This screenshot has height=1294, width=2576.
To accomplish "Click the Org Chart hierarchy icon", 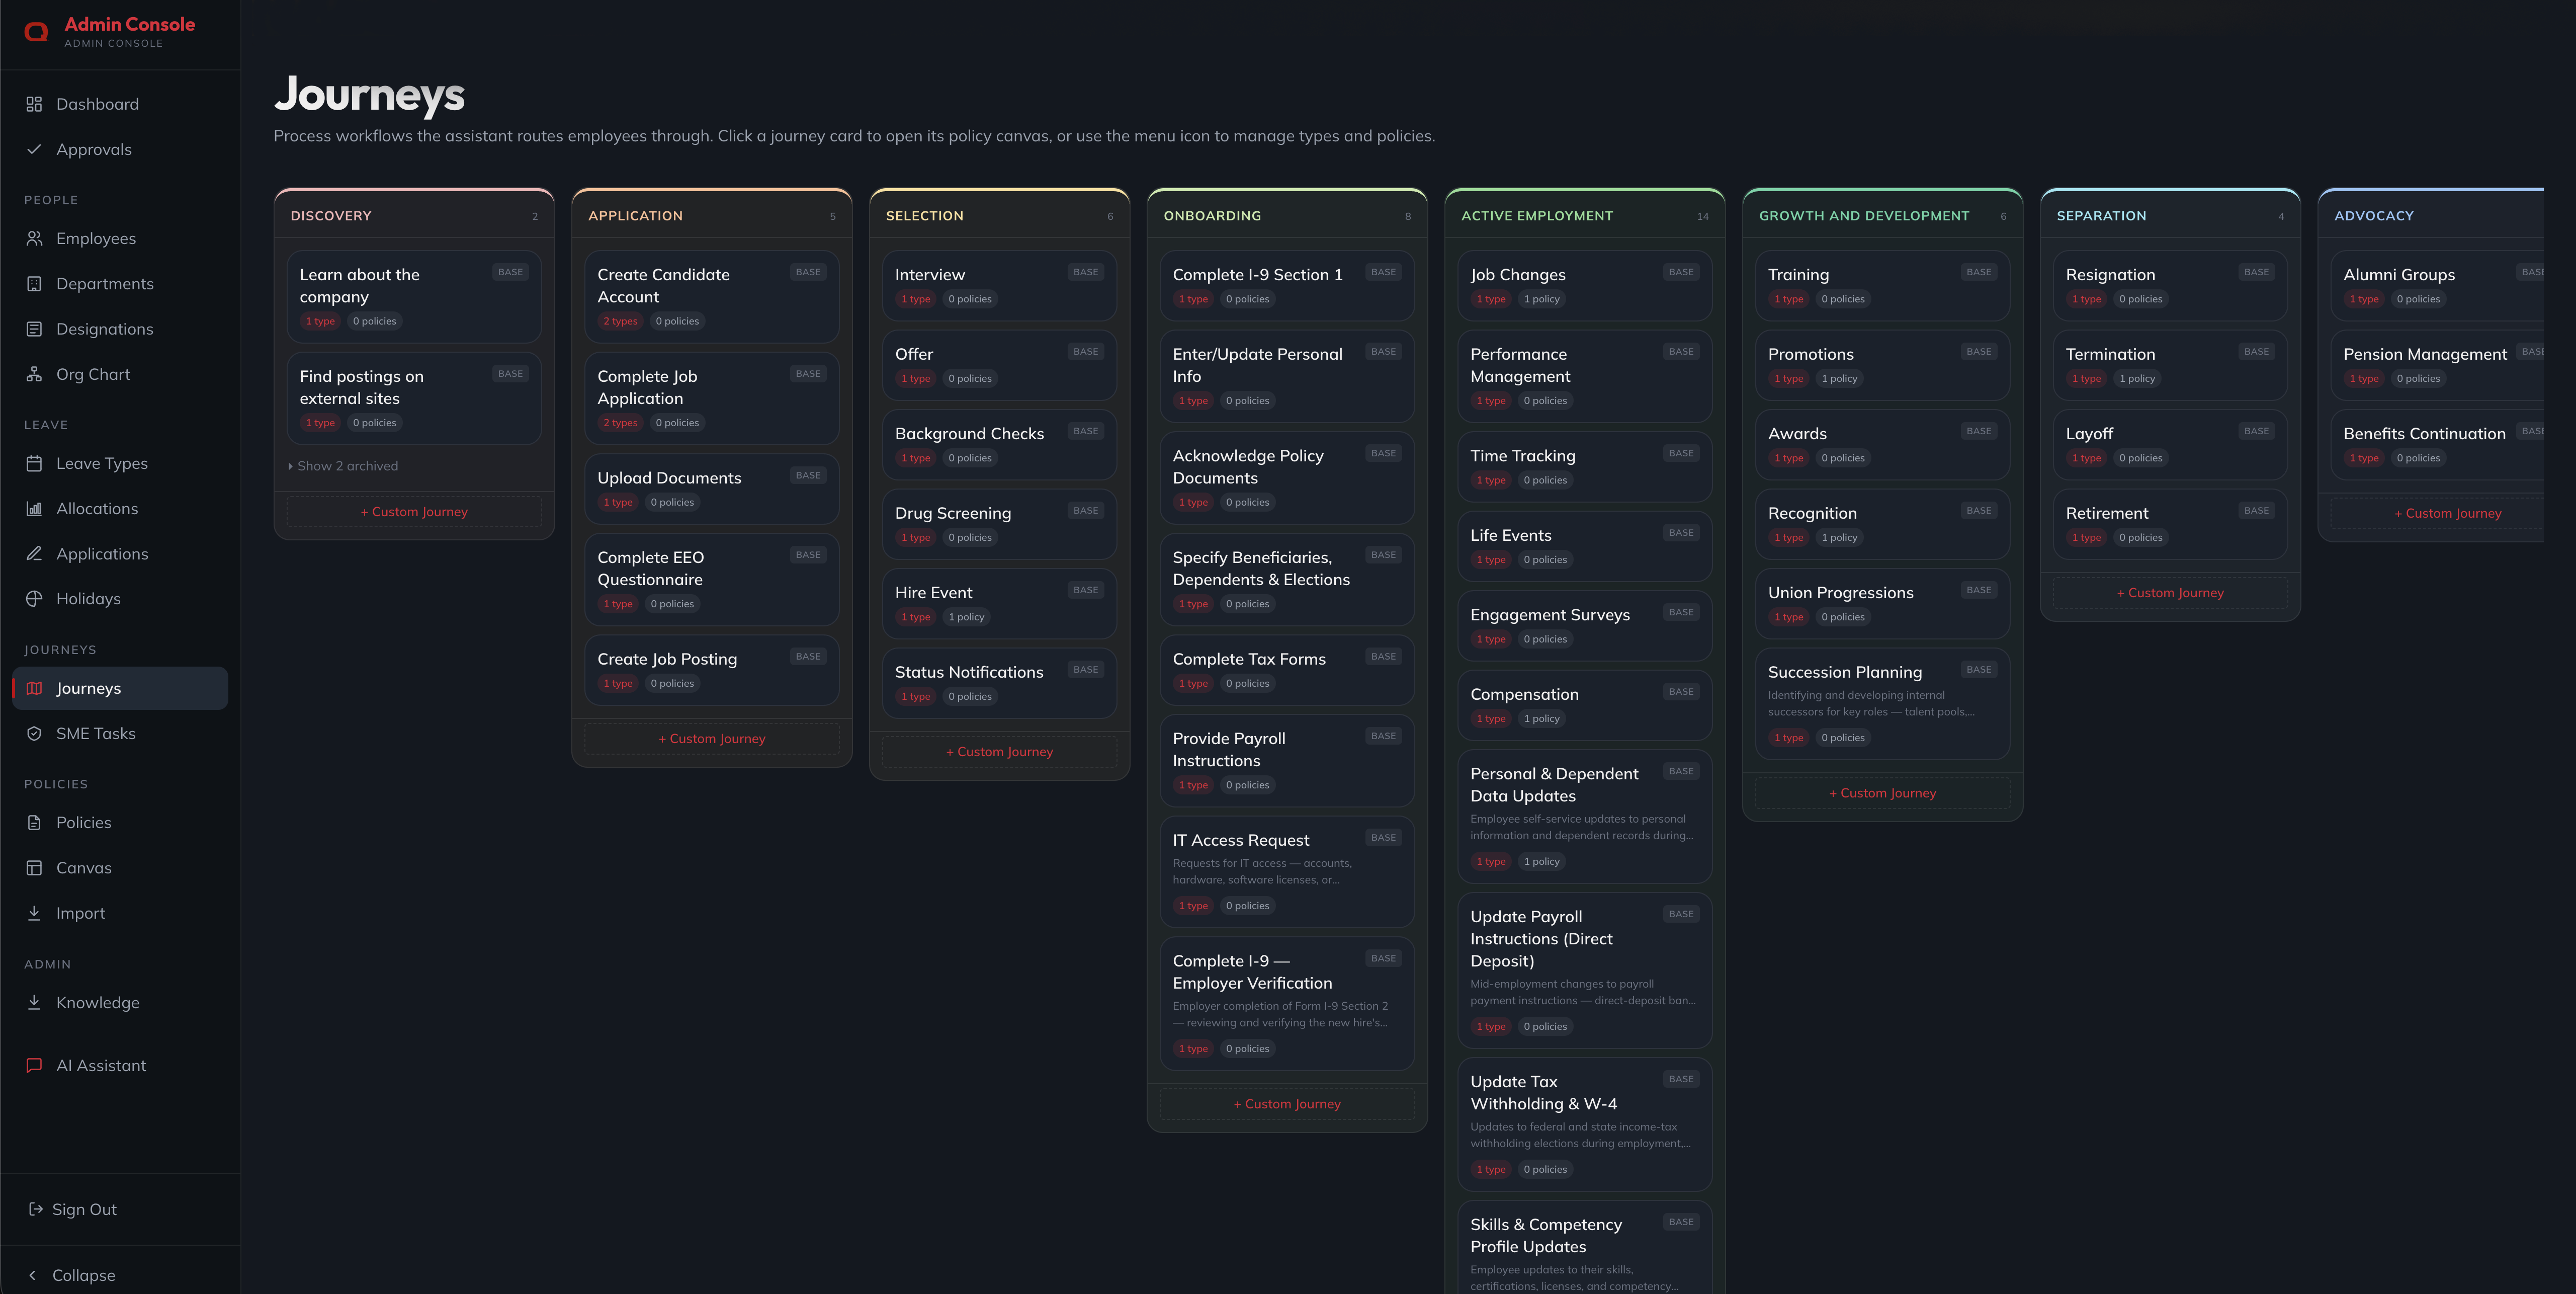I will tap(34, 374).
